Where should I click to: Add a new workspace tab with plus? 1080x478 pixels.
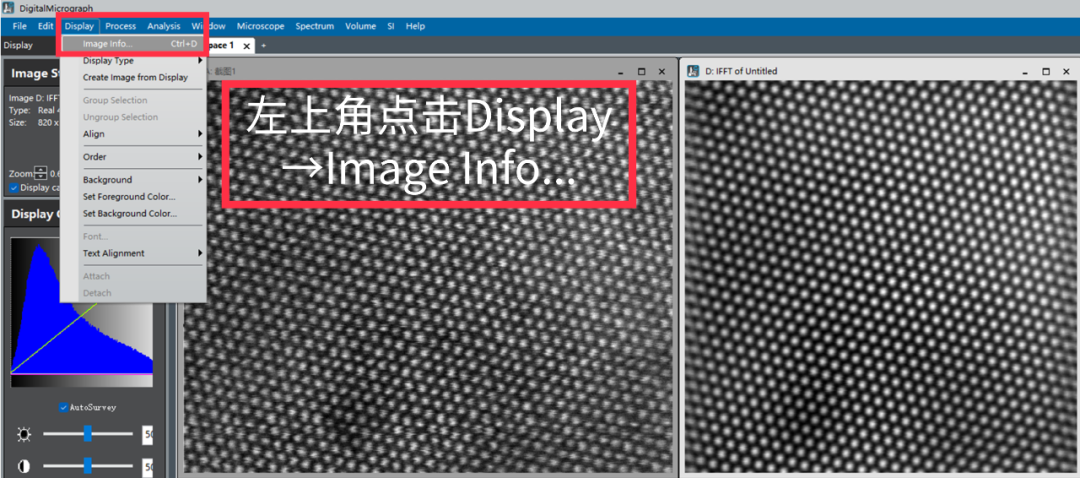(x=262, y=45)
